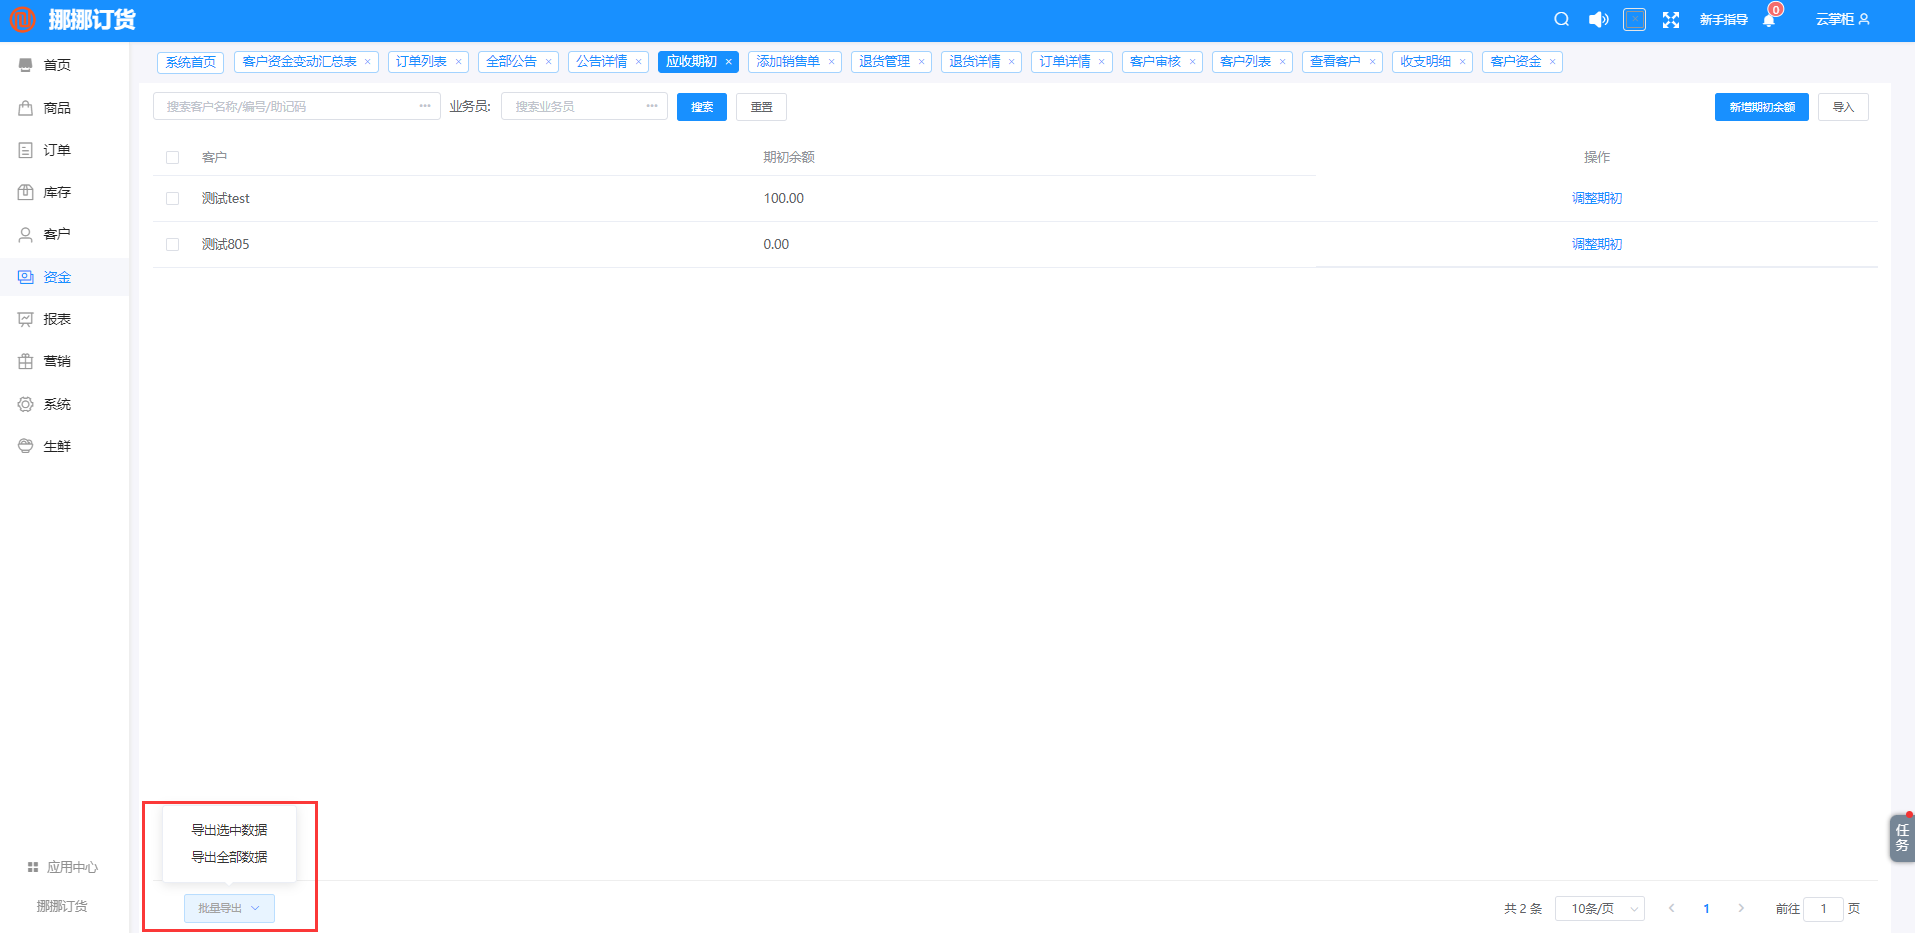The image size is (1915, 933).
Task: Enter fullscreen with the expand icon
Action: click(1671, 20)
